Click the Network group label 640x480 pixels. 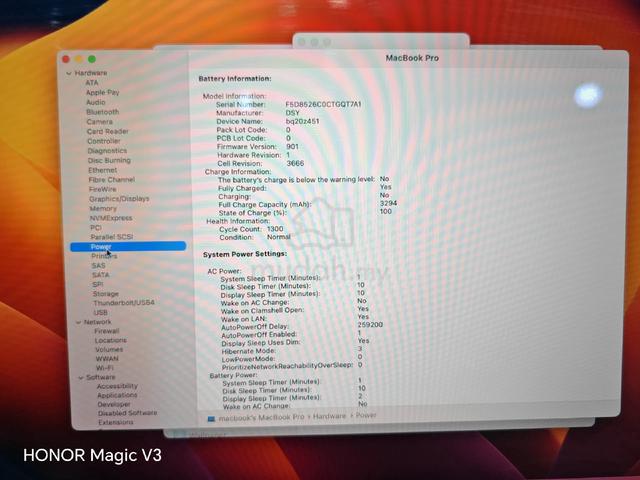tap(98, 322)
